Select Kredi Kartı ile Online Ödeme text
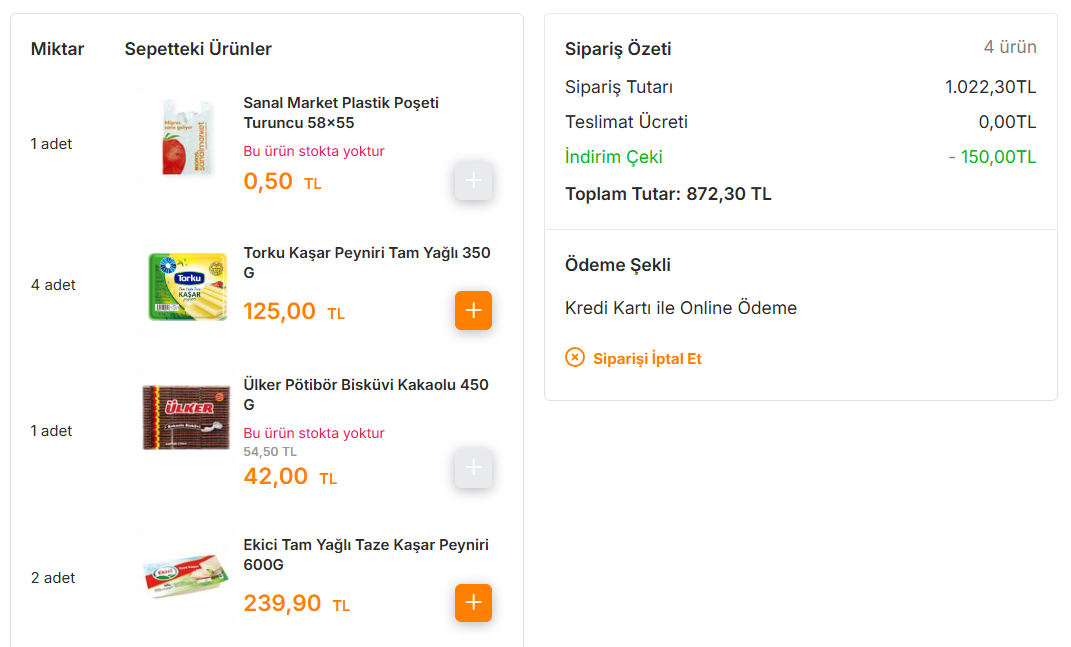The image size is (1071, 647). click(x=680, y=308)
